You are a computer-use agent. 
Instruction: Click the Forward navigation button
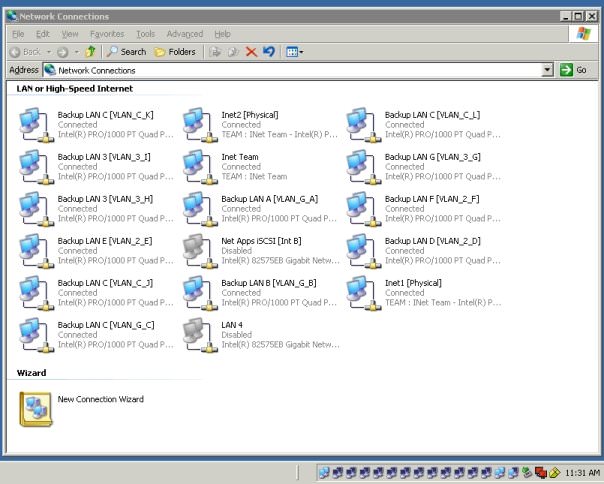62,52
